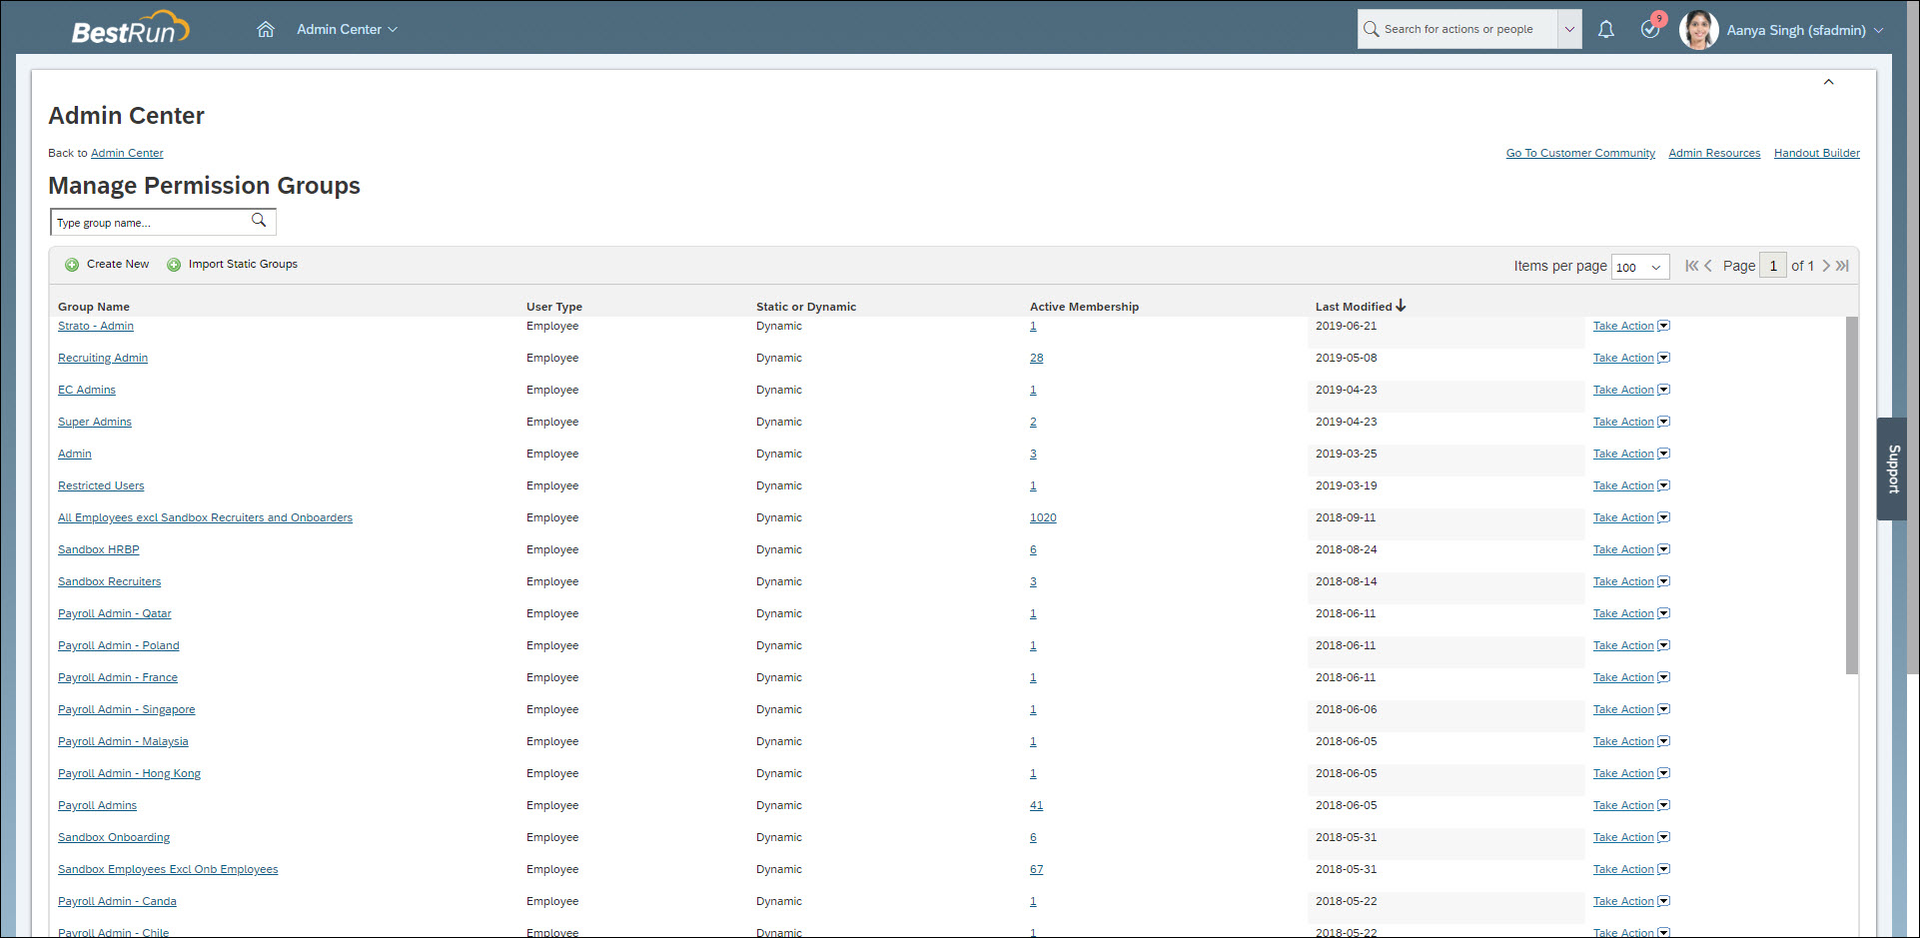Click the Type group name input field
This screenshot has height=938, width=1920.
tap(148, 223)
